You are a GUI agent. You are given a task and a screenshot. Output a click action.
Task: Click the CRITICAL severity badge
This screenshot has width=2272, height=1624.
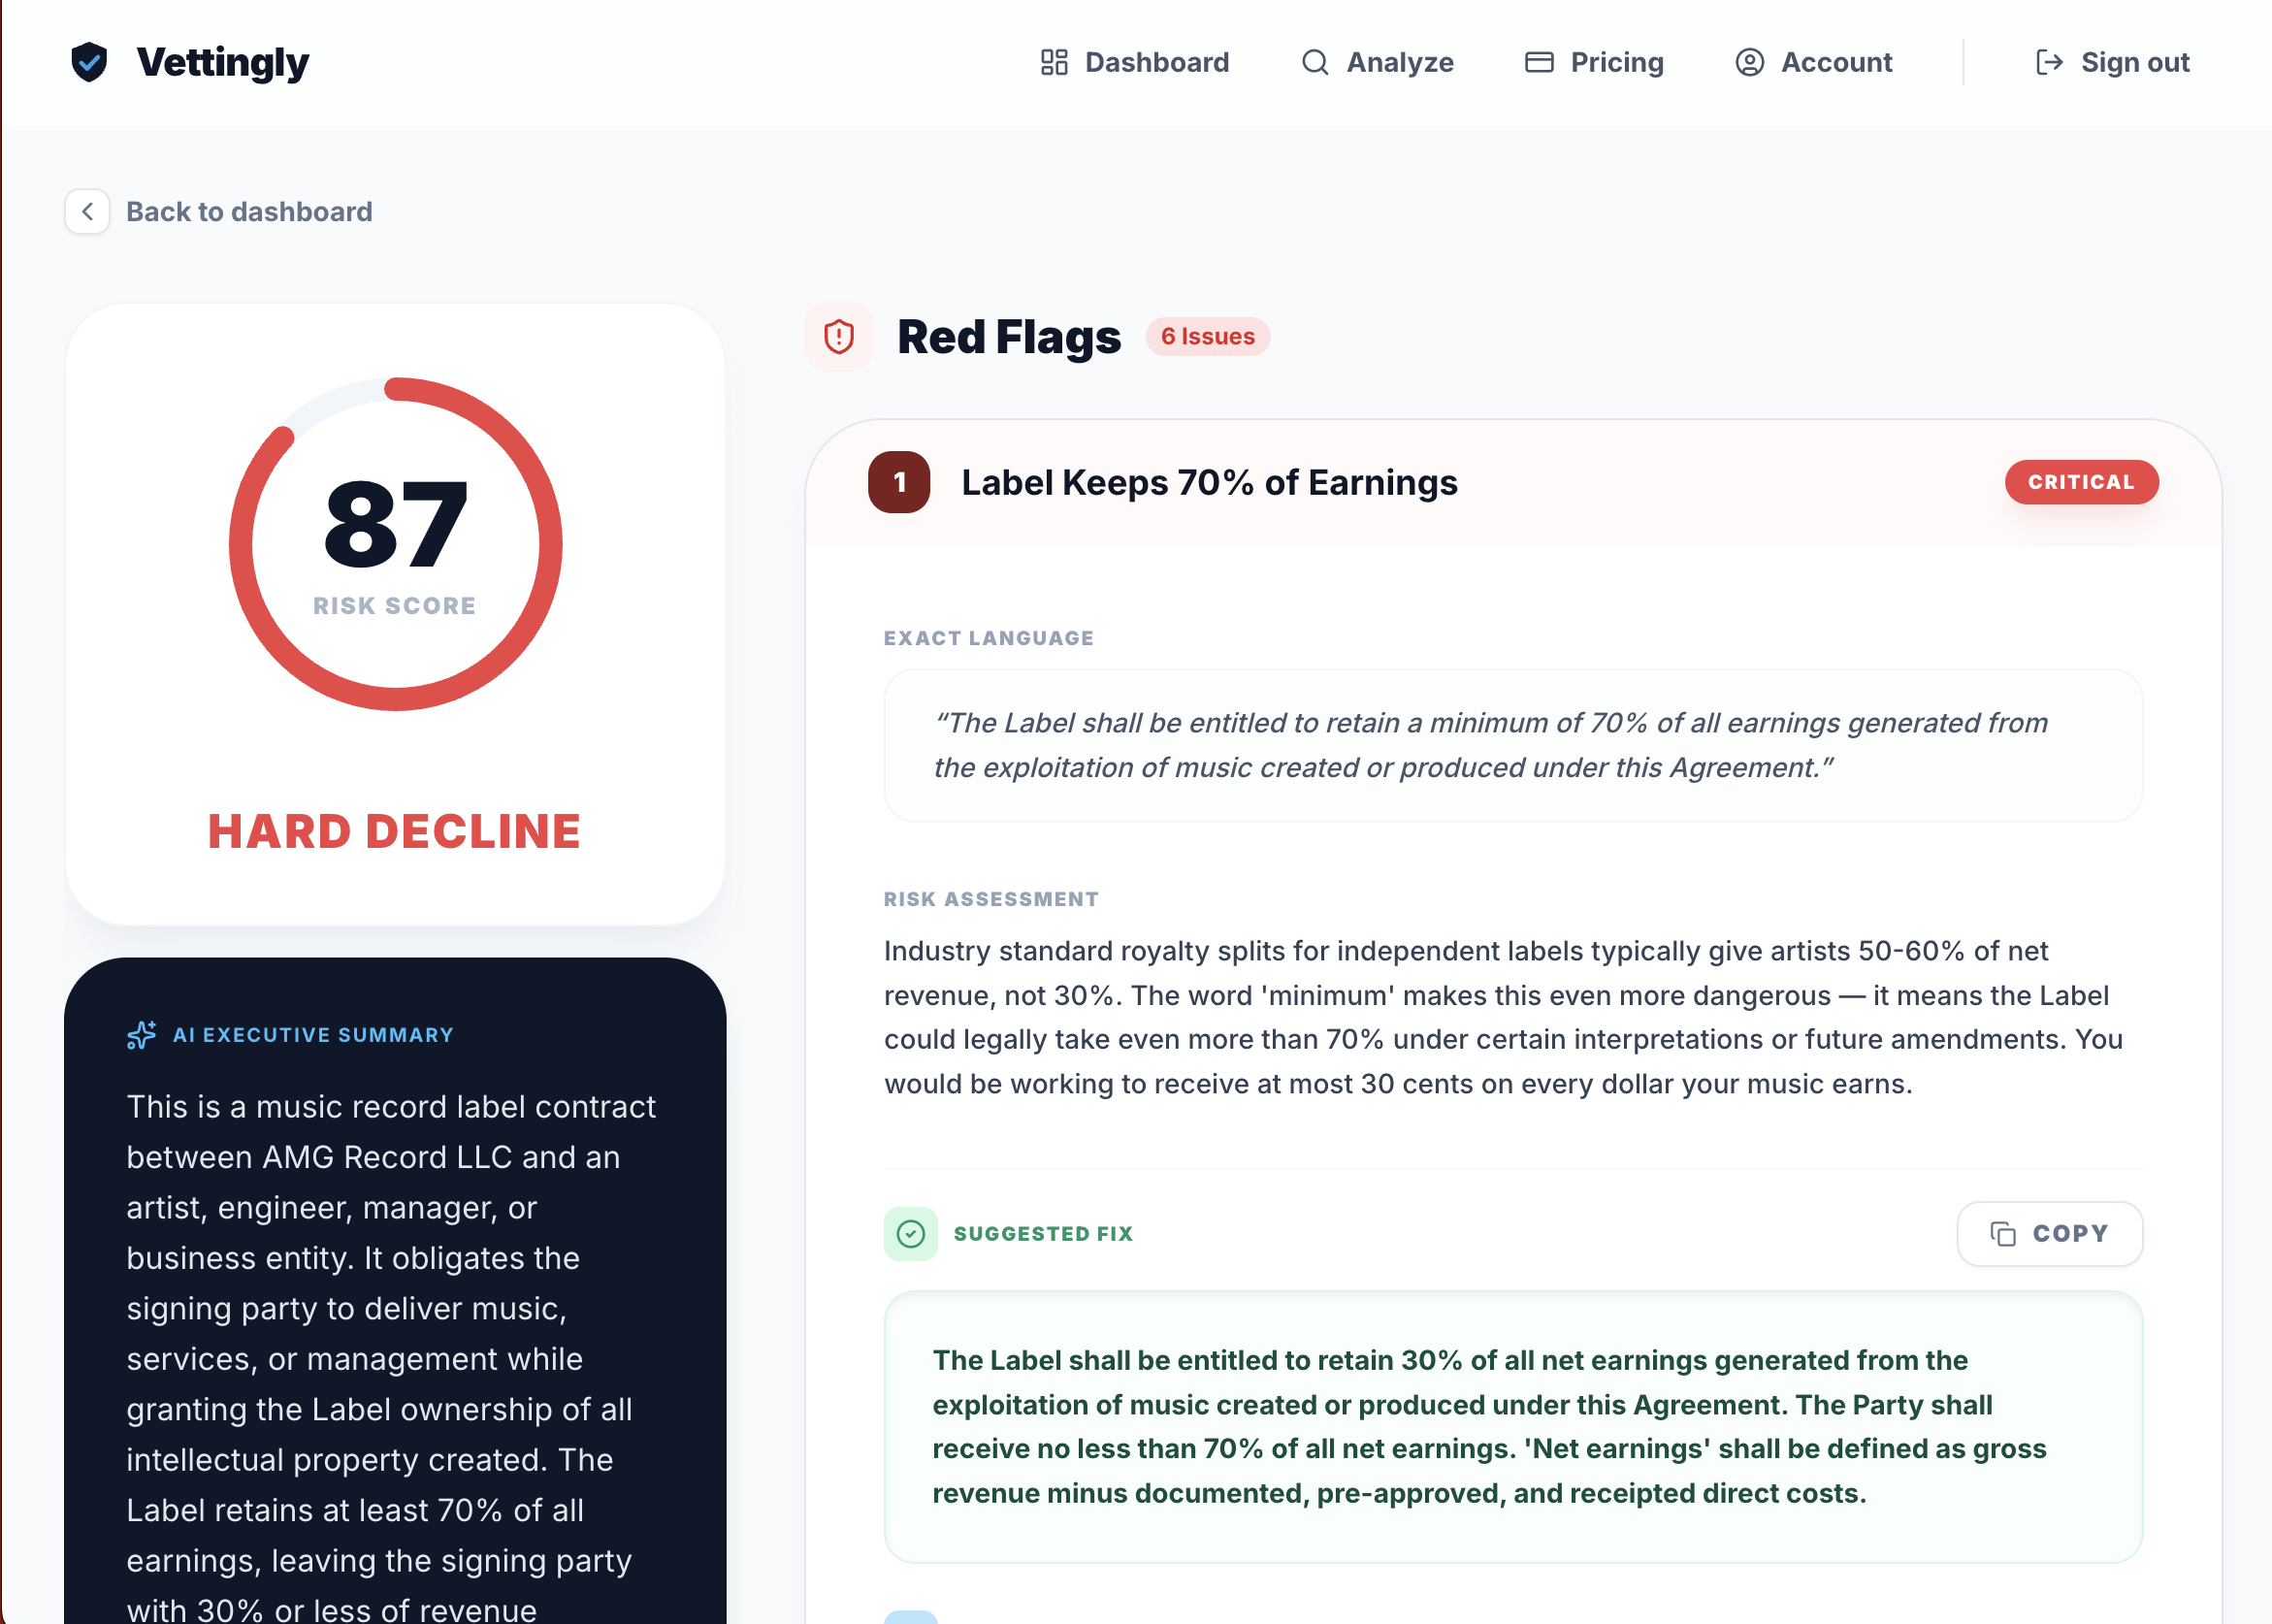click(x=2080, y=482)
